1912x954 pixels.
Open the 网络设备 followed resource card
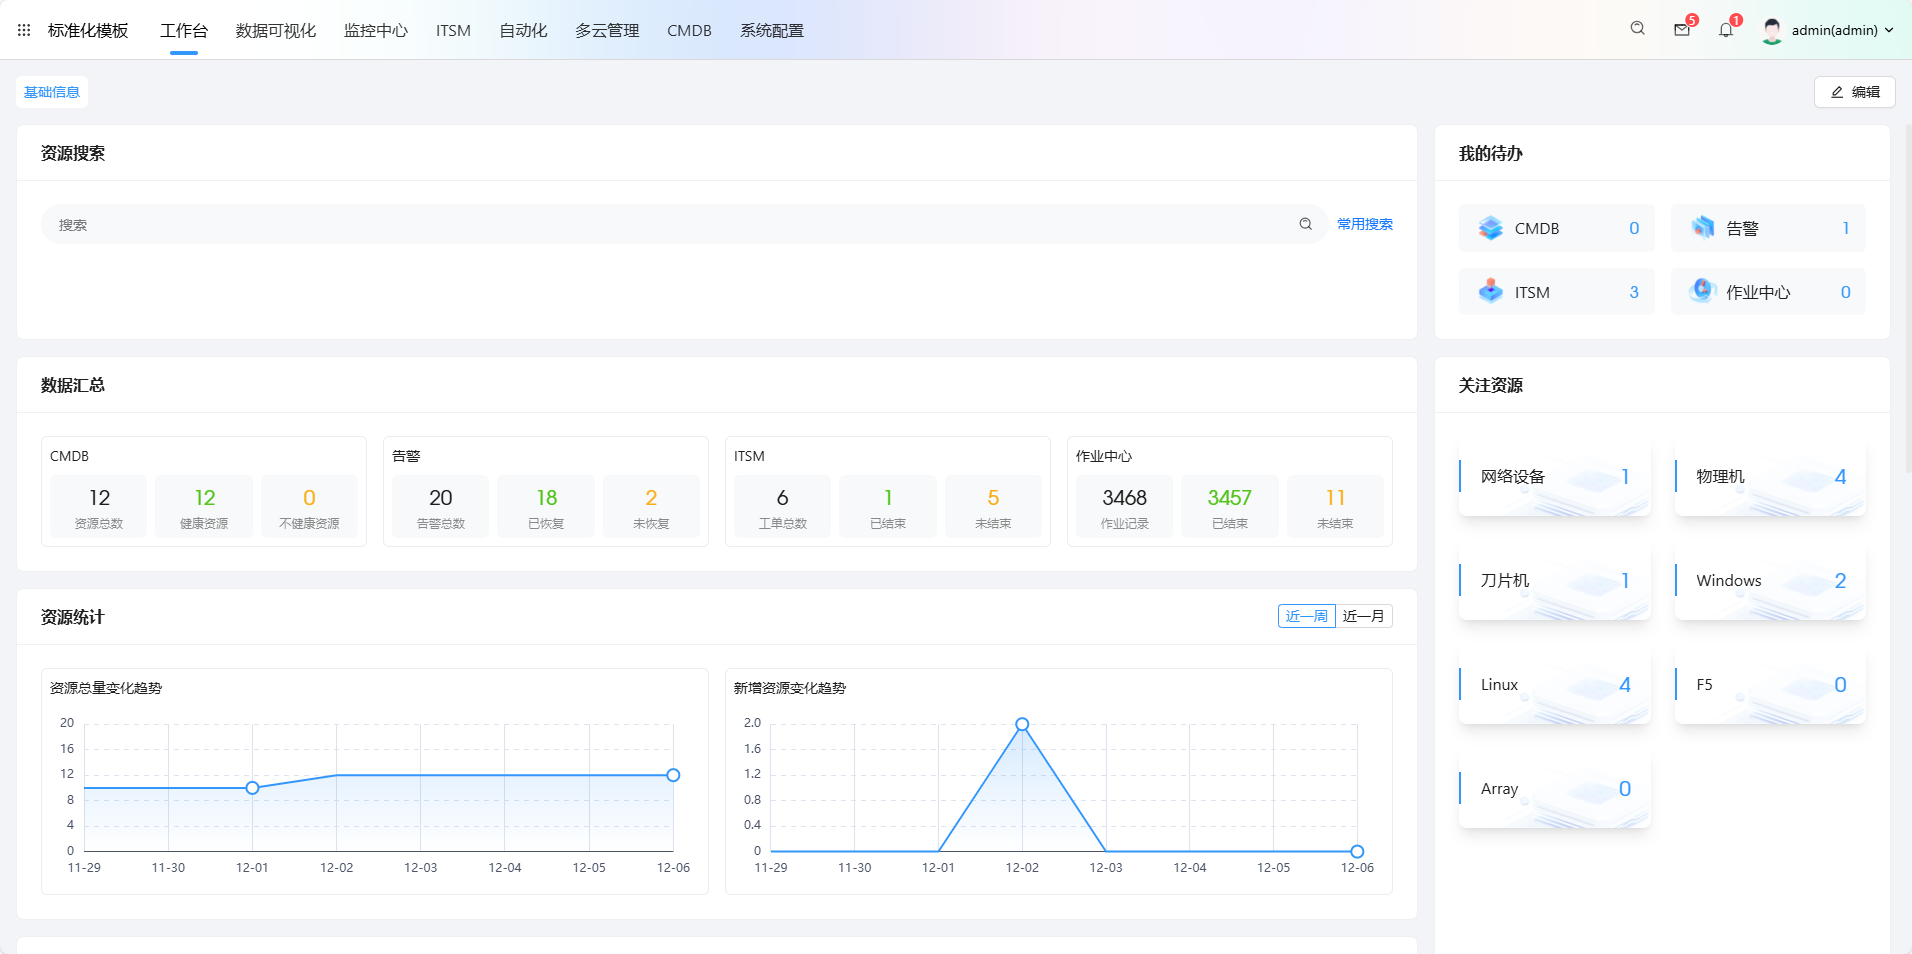click(x=1554, y=477)
